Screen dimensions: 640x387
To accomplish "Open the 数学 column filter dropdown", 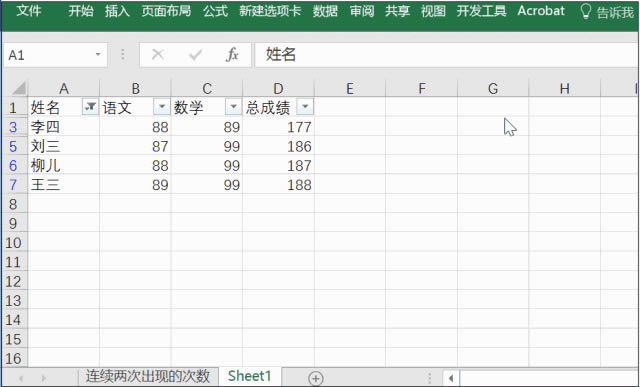I will 233,107.
